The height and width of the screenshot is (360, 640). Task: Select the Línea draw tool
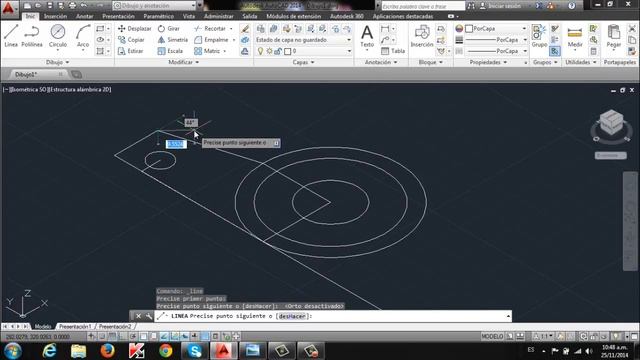pos(11,36)
